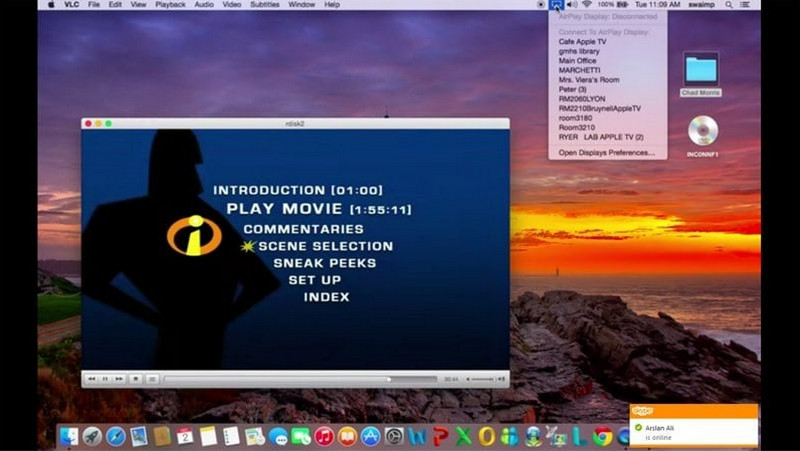Click the sound volume icon in menu bar
This screenshot has height=451, width=800.
pos(572,5)
